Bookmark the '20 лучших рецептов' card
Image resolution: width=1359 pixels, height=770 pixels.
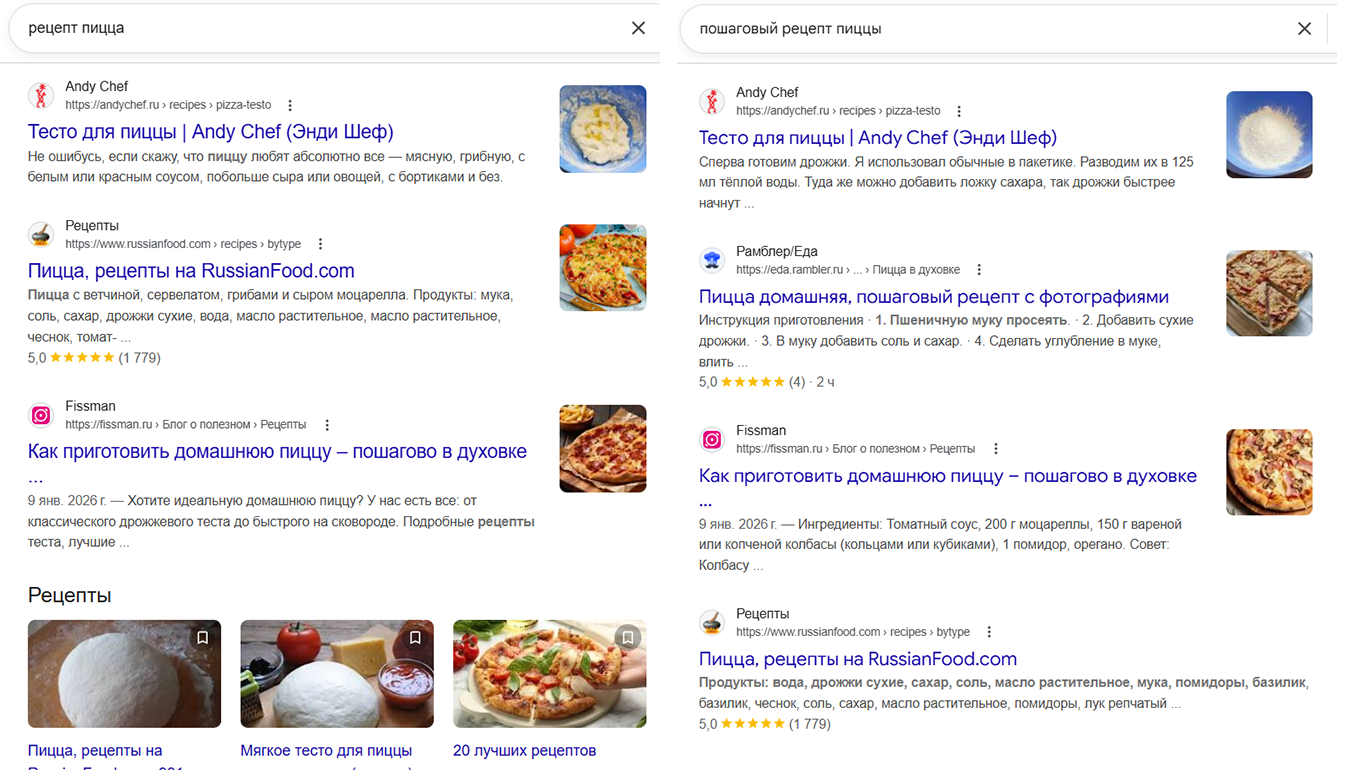[x=627, y=637]
